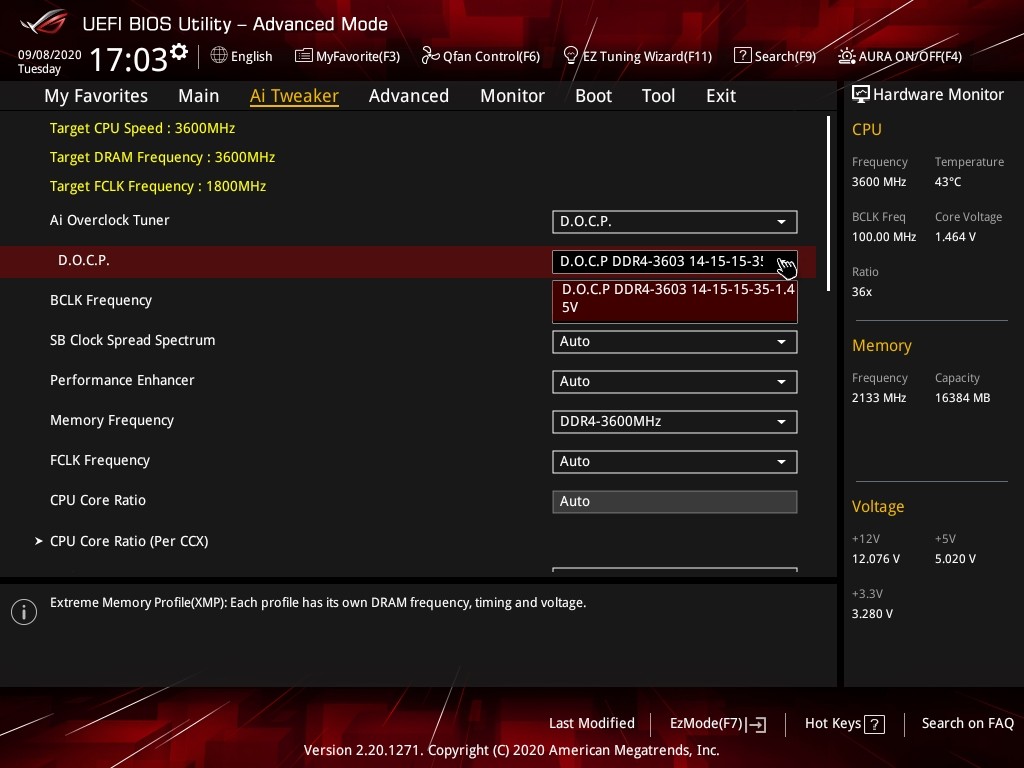This screenshot has height=768, width=1024.
Task: Click the info icon in help panel
Action: pyautogui.click(x=24, y=612)
